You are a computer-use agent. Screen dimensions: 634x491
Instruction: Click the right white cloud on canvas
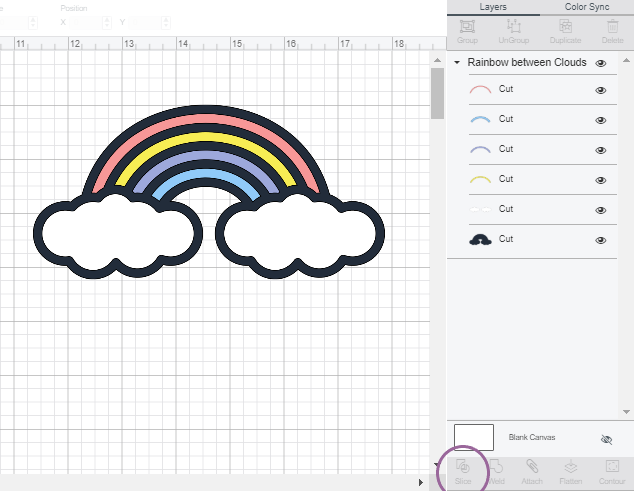(300, 235)
